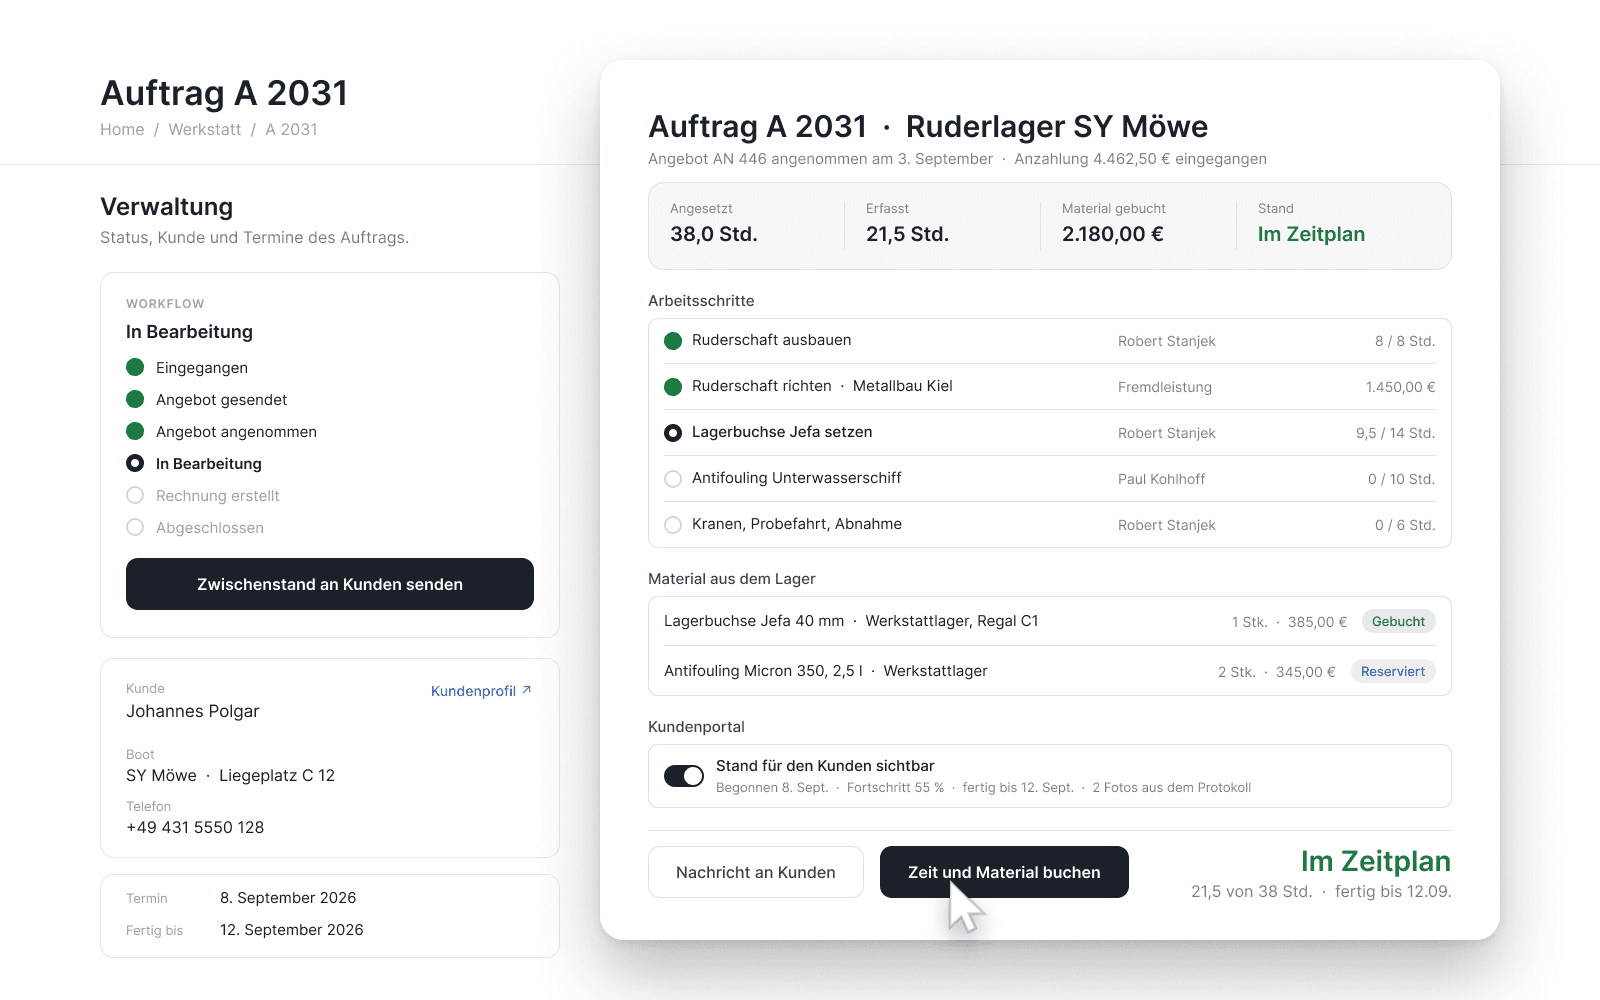Click the Angebot AN 446 angenommen subtitle
1600x1000 pixels.
point(820,159)
